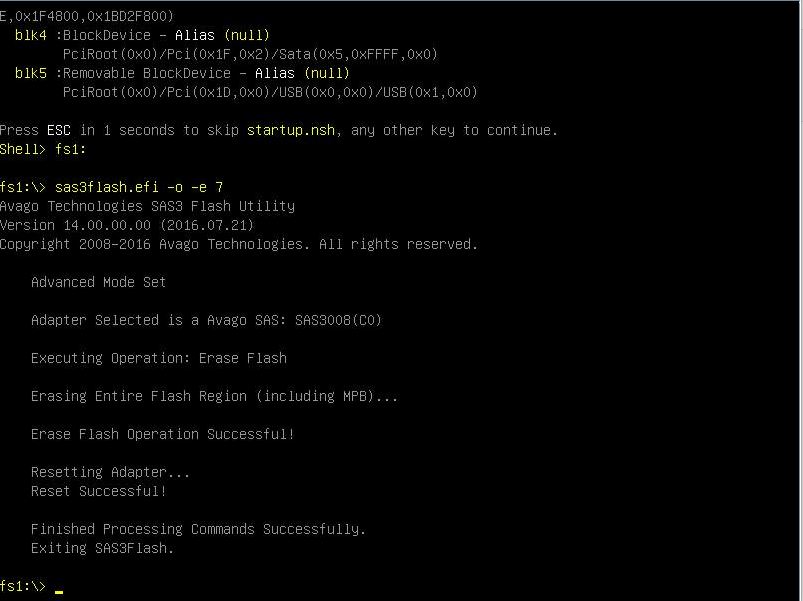Click the yellow 'blk5' device label

pyautogui.click(x=31, y=73)
